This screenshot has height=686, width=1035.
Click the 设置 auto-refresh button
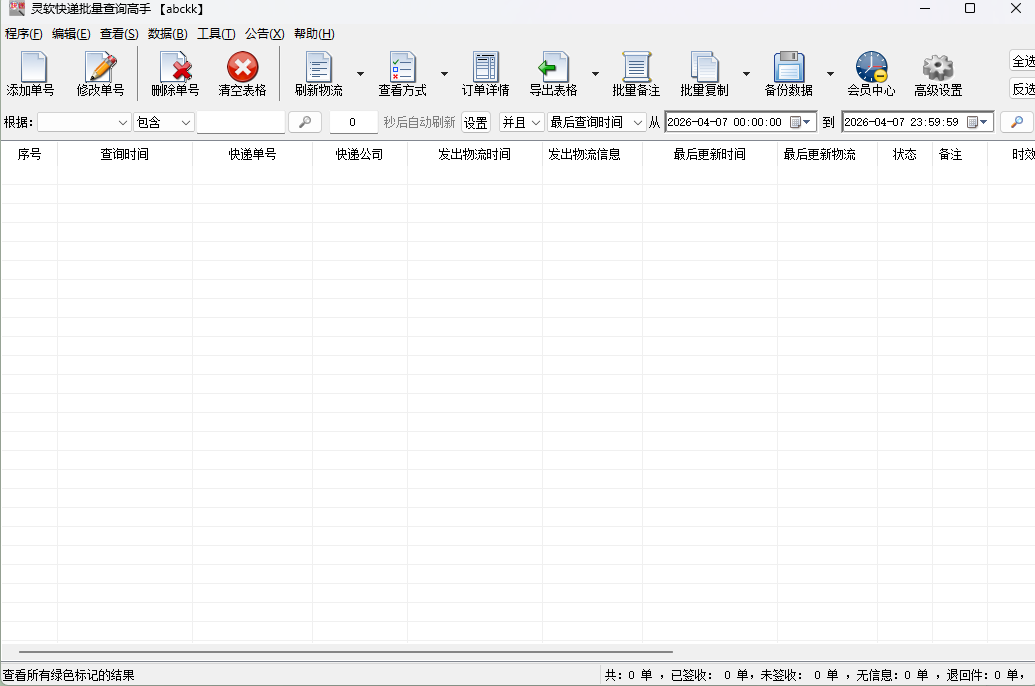pyautogui.click(x=475, y=122)
